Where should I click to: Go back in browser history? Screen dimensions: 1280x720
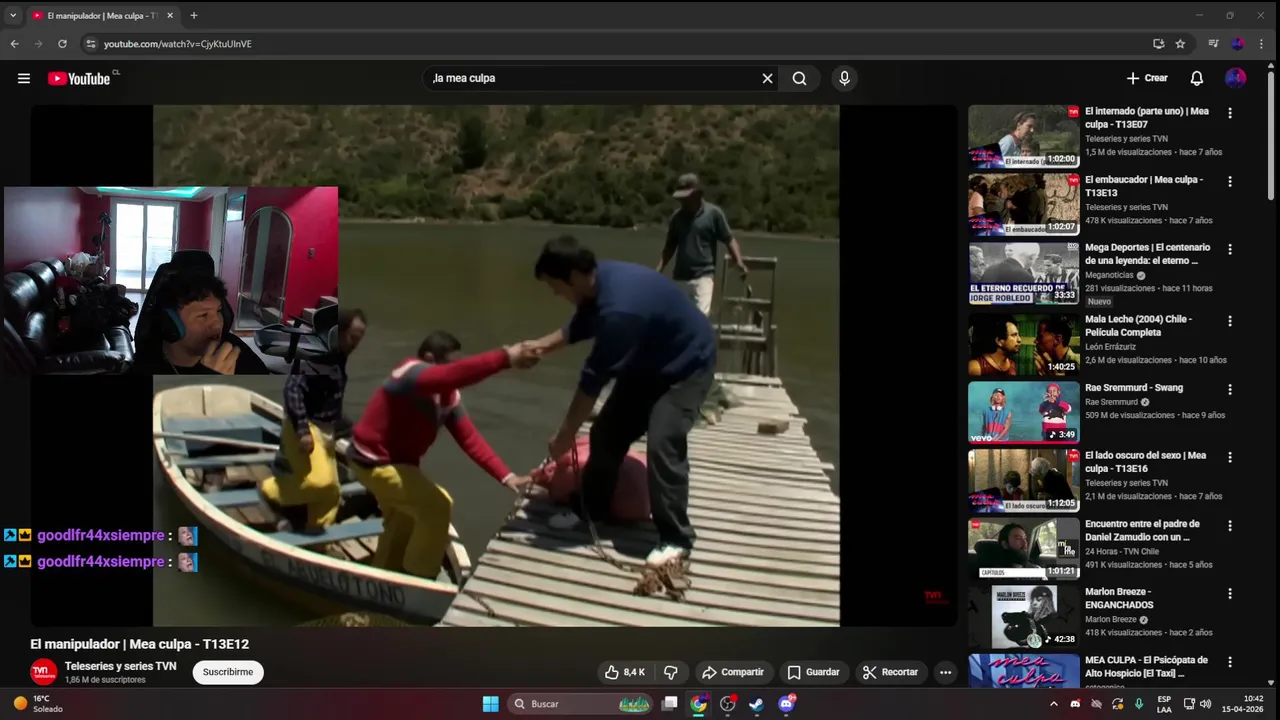14,44
